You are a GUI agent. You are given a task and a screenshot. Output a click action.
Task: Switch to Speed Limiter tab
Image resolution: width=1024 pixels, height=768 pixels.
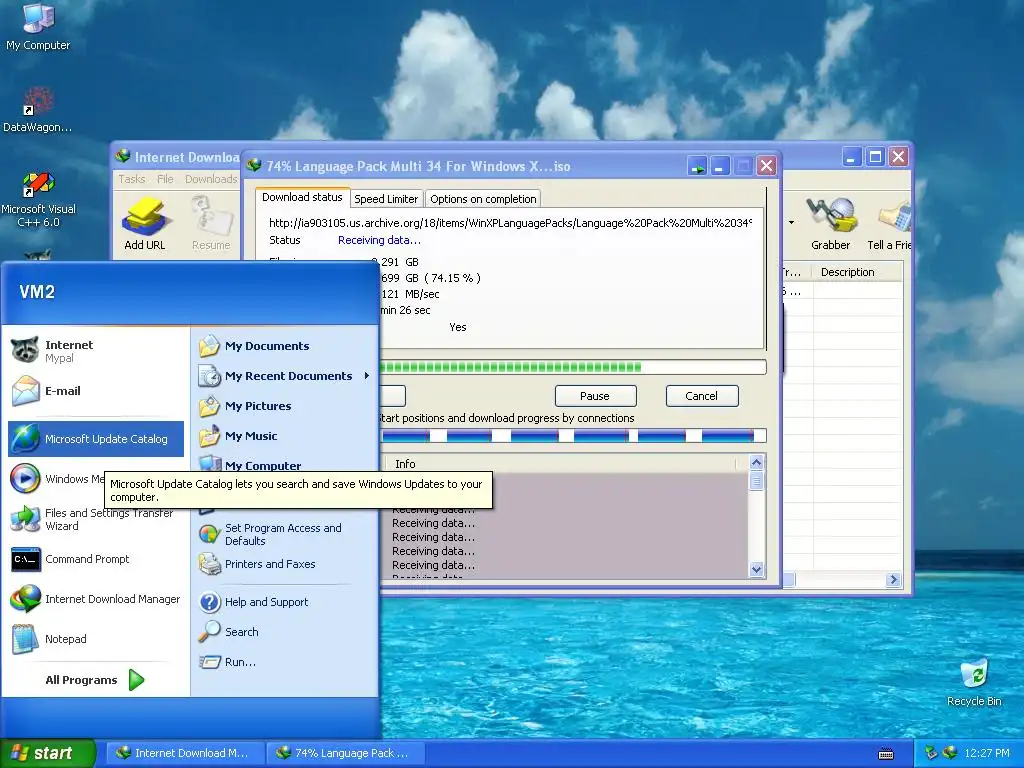pyautogui.click(x=386, y=199)
